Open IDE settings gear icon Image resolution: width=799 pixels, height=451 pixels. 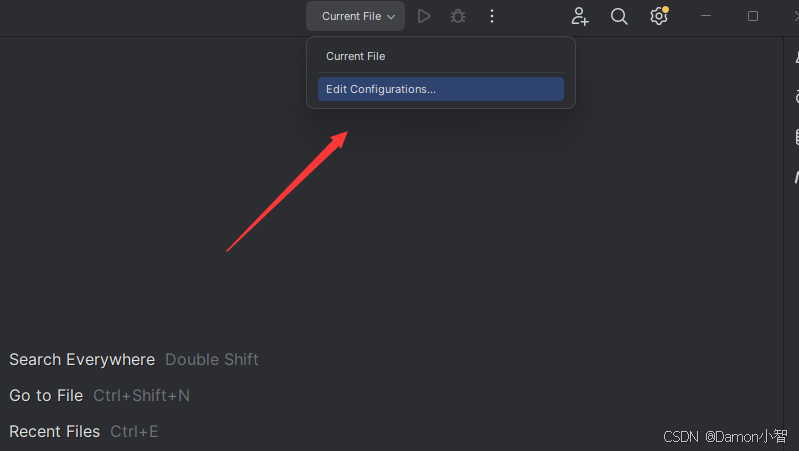[659, 16]
